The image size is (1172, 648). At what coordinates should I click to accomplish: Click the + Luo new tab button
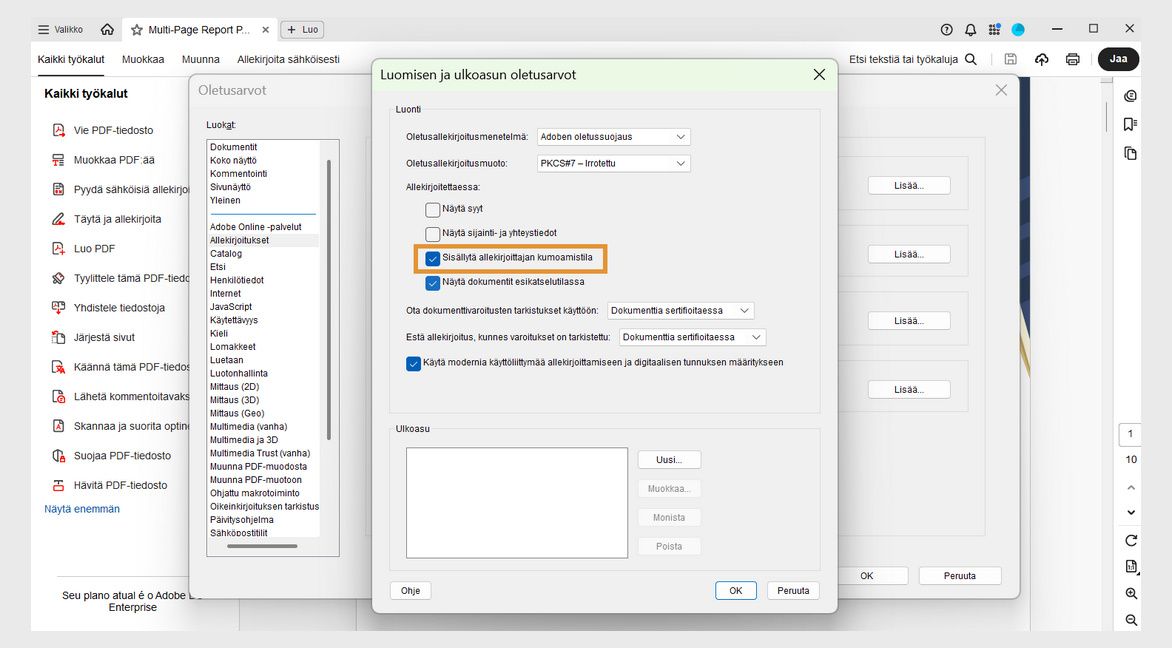[x=302, y=30]
